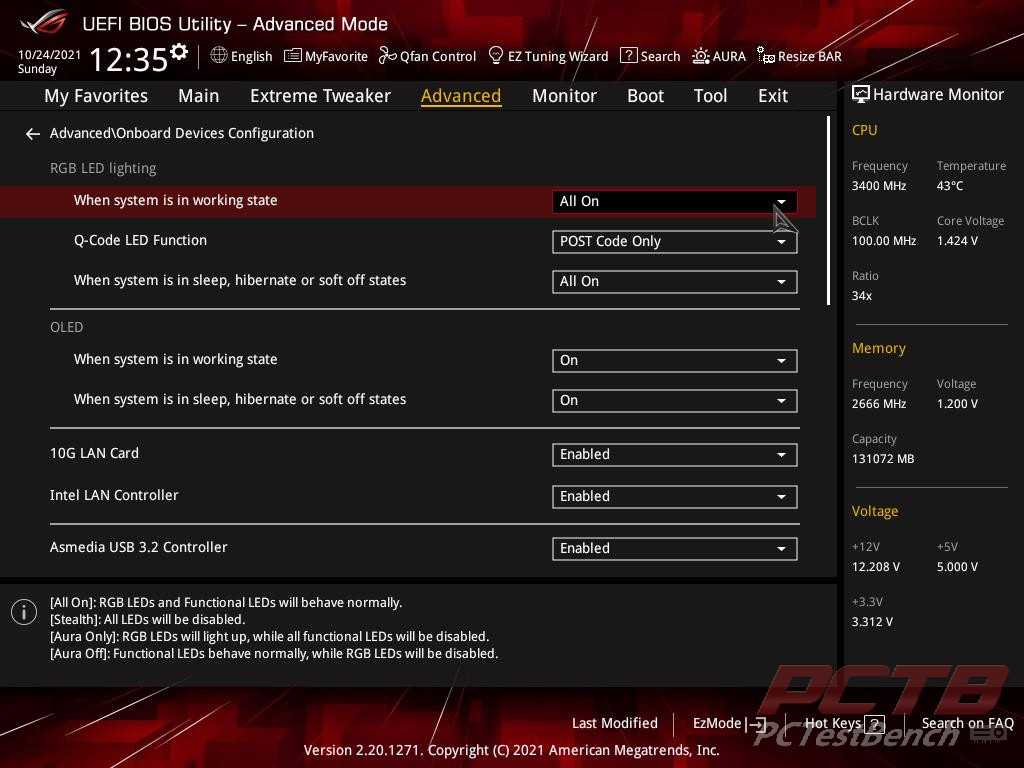Open 10G LAN Card dropdown
Image resolution: width=1024 pixels, height=768 pixels.
[x=675, y=455]
